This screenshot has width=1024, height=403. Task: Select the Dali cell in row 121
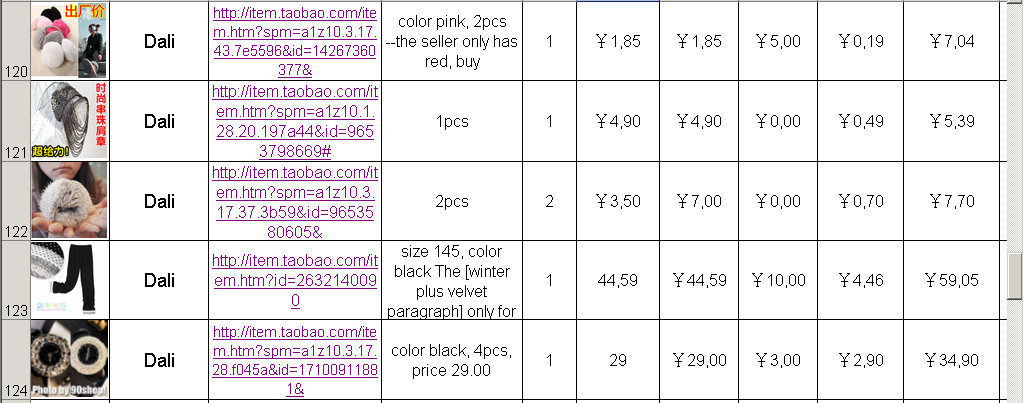coord(159,121)
